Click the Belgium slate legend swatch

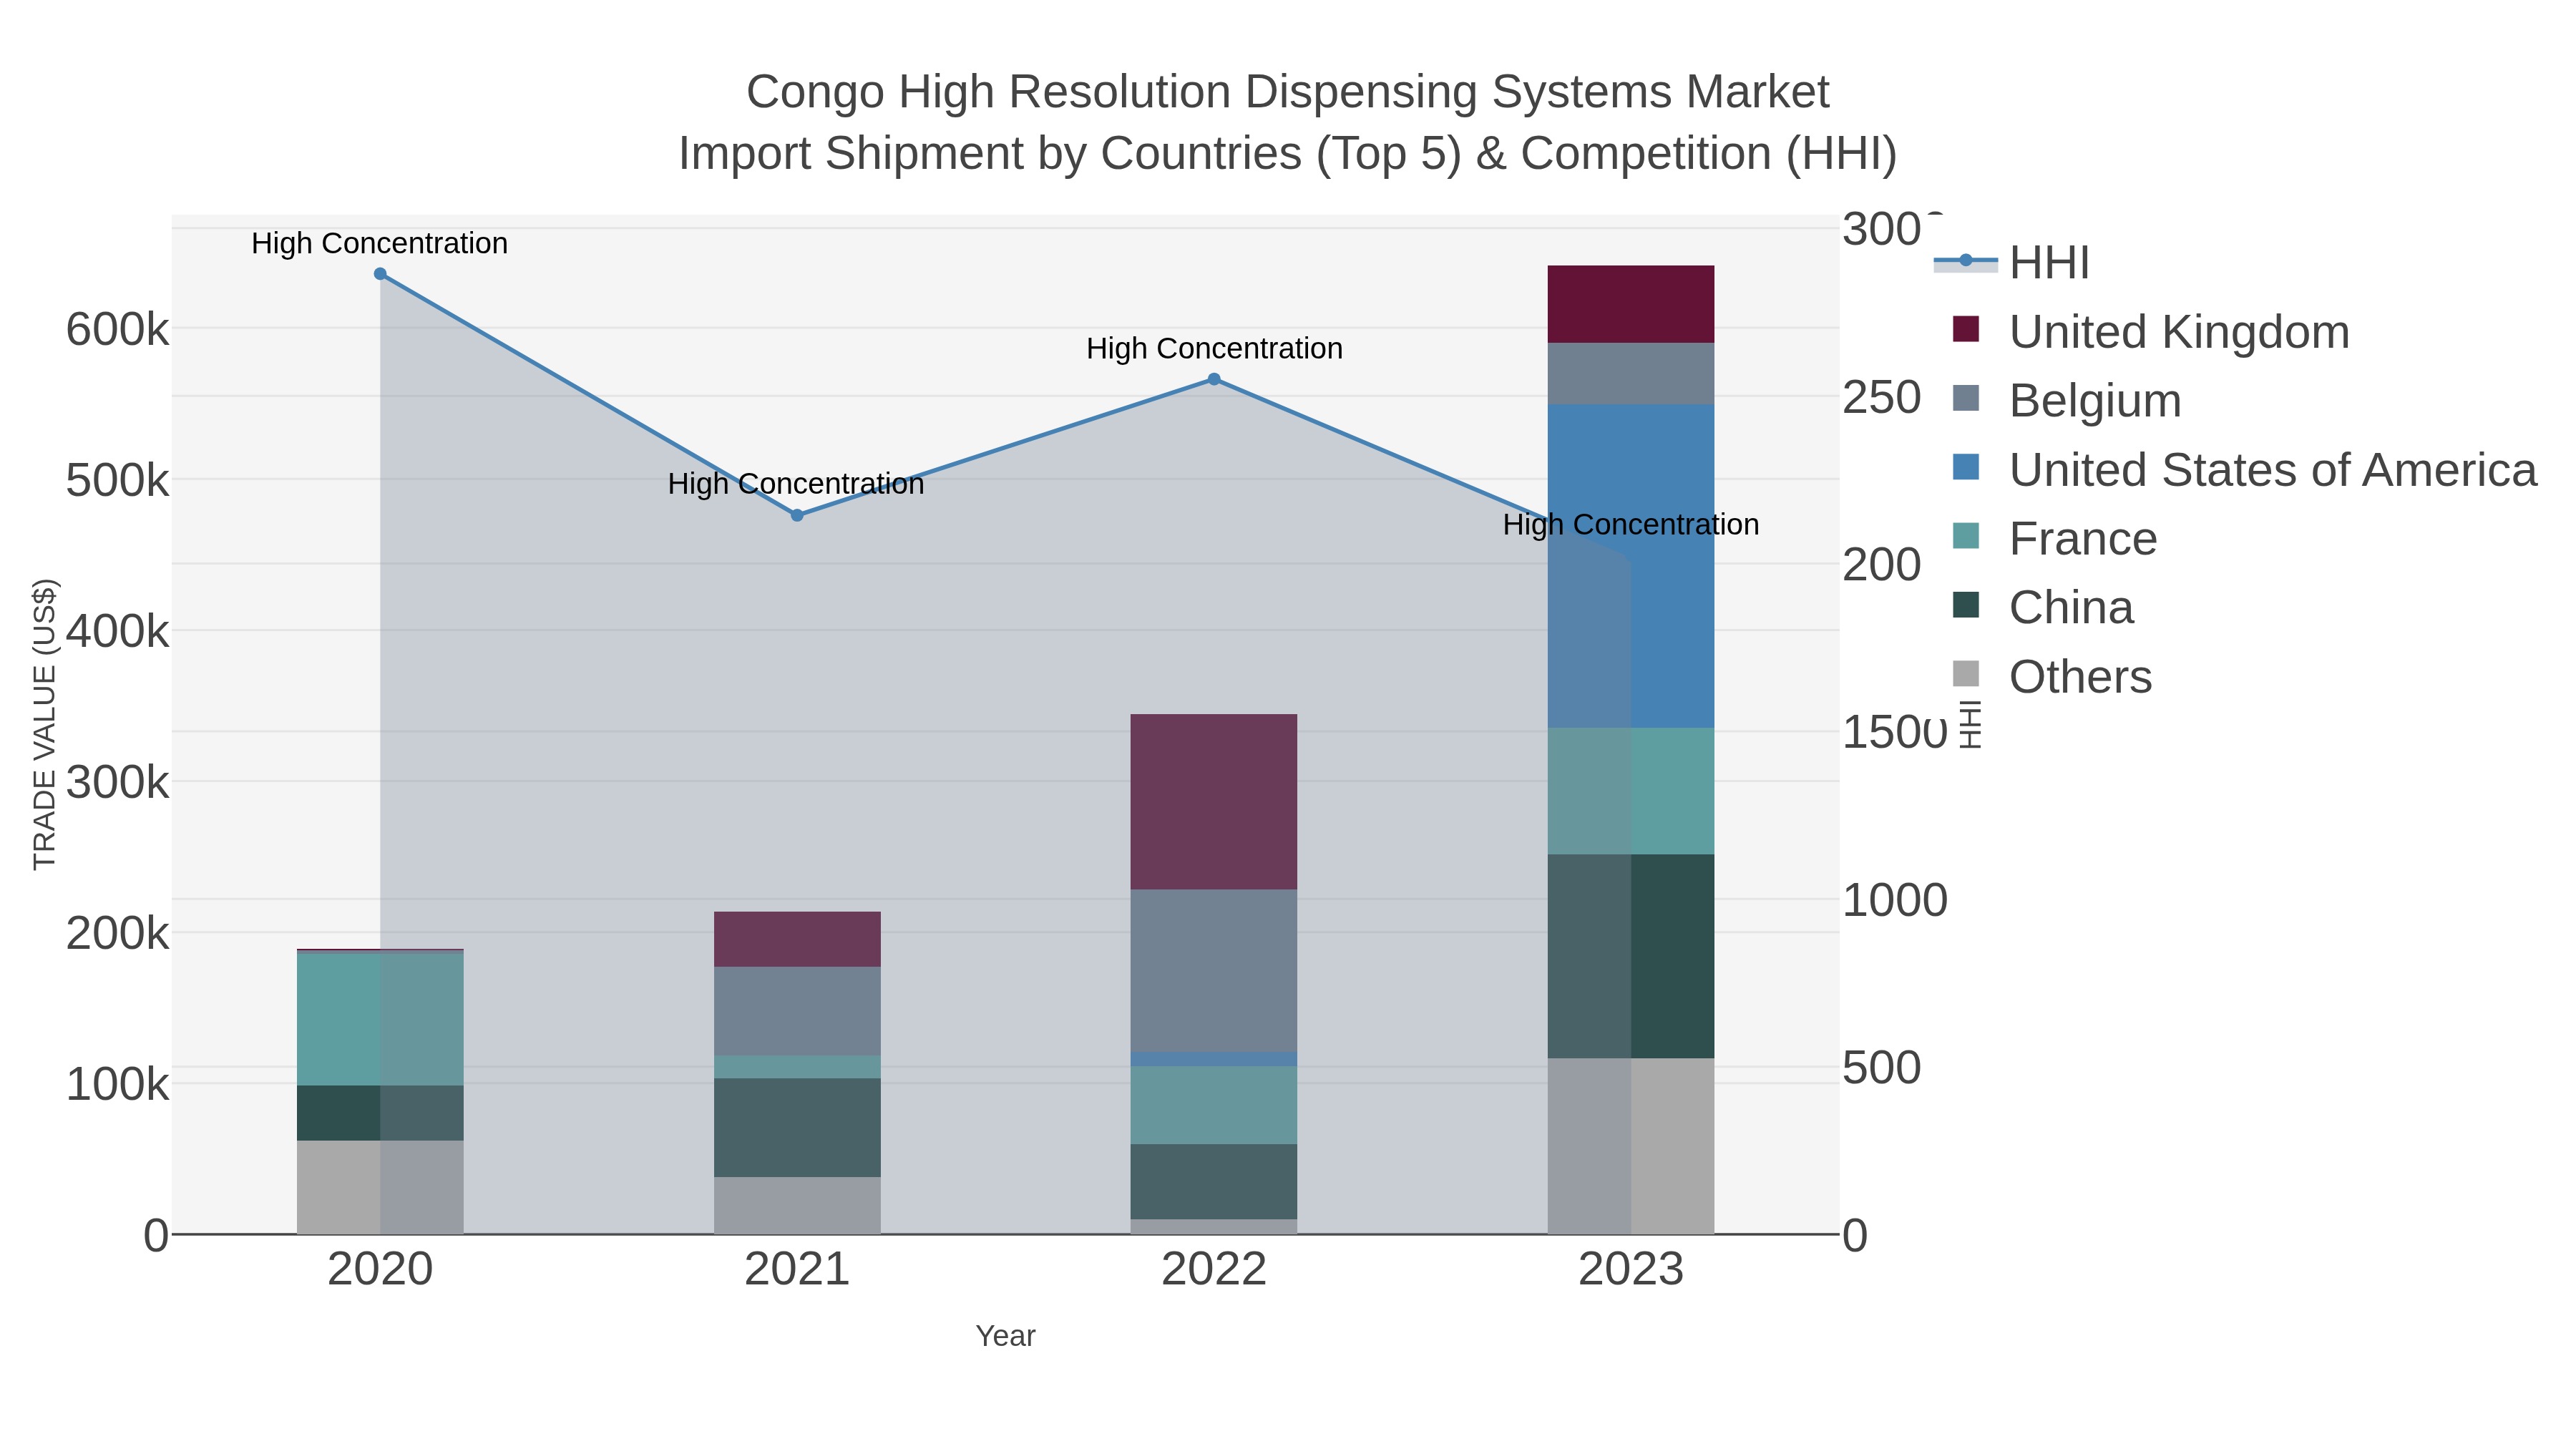pos(1966,398)
